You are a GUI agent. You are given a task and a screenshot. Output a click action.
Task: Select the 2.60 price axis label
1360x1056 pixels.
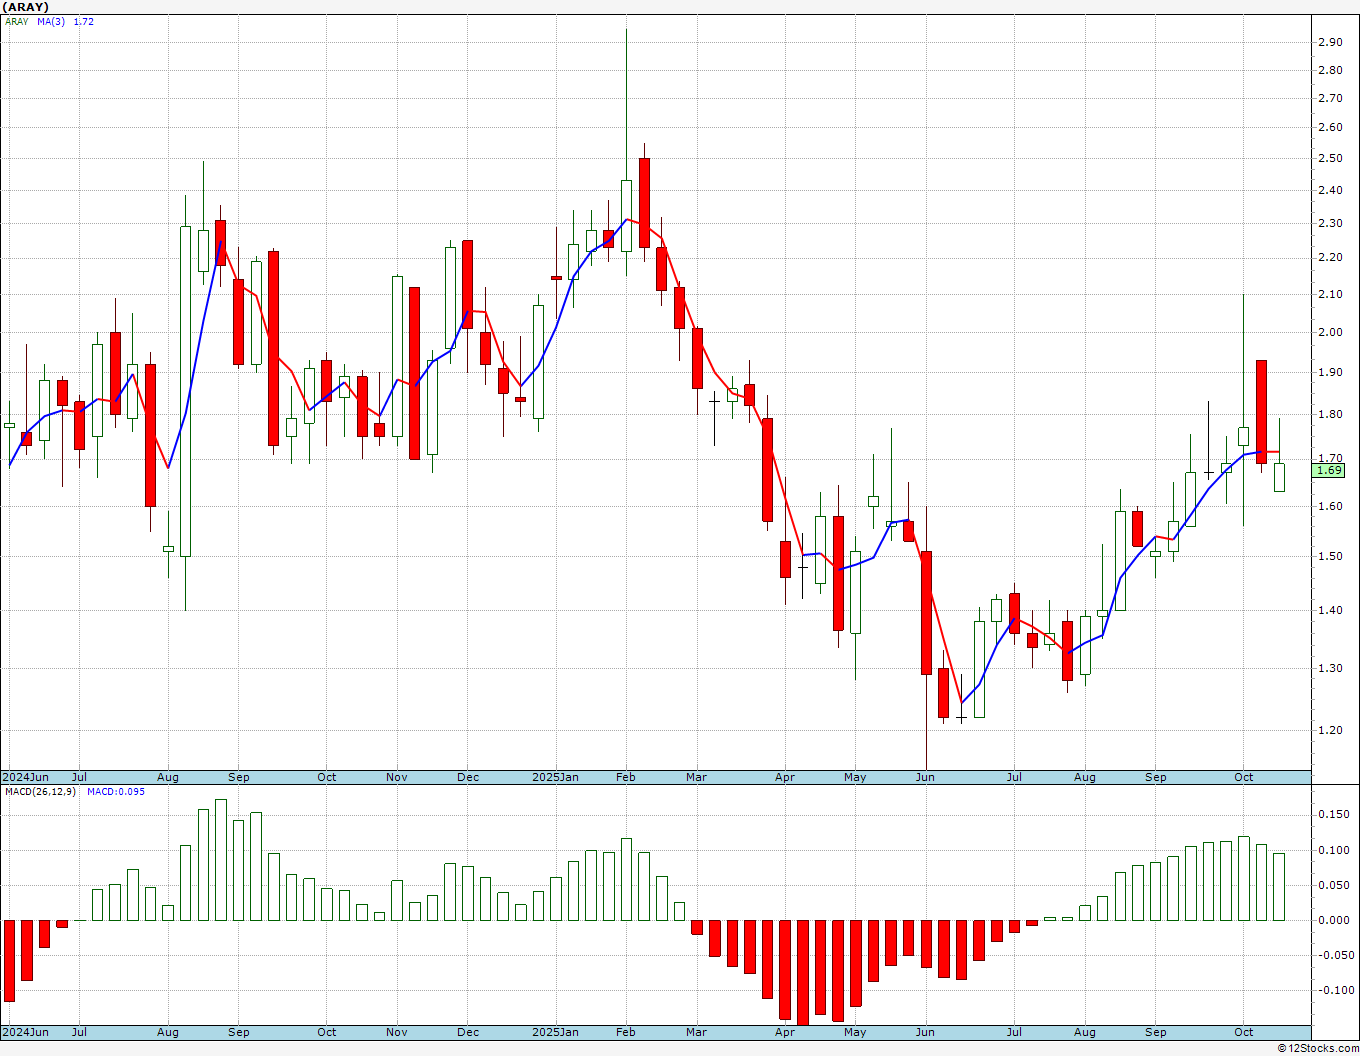coord(1330,127)
